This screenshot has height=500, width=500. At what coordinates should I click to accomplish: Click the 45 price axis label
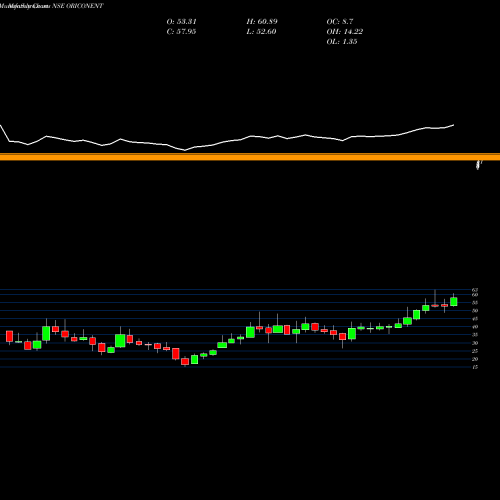[475, 319]
